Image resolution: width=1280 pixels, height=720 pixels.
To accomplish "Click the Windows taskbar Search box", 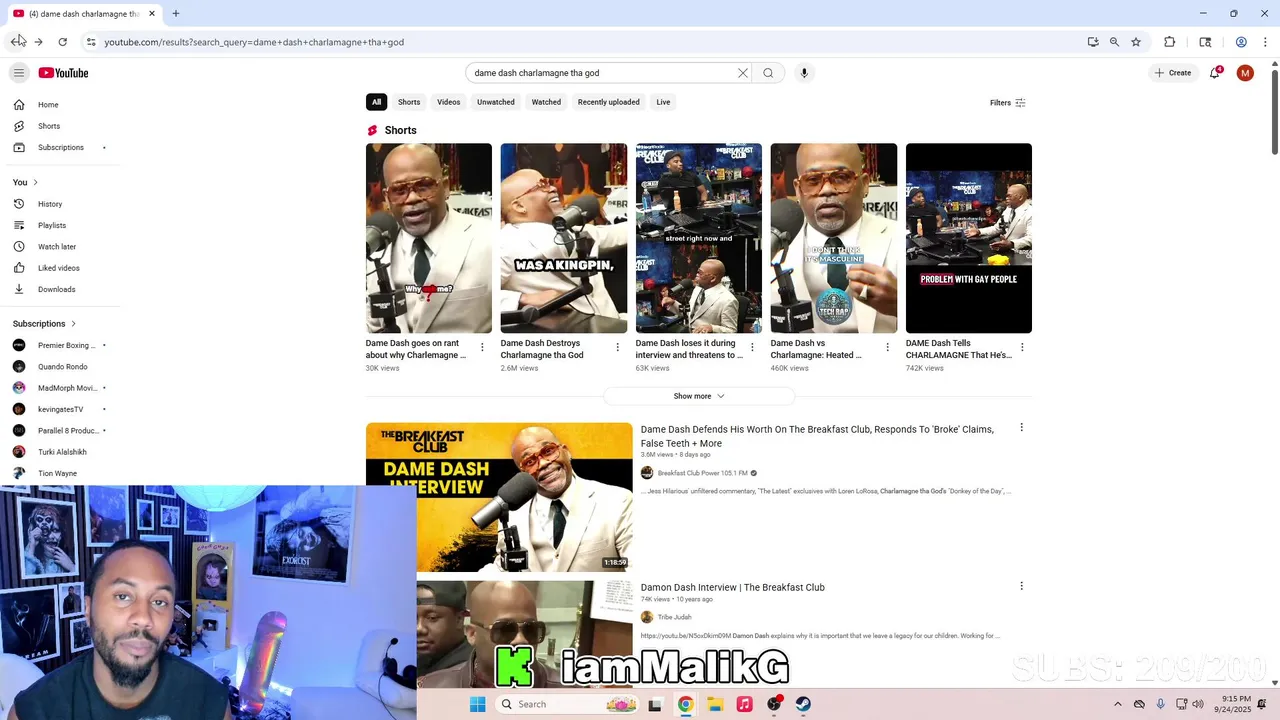I will 568,704.
